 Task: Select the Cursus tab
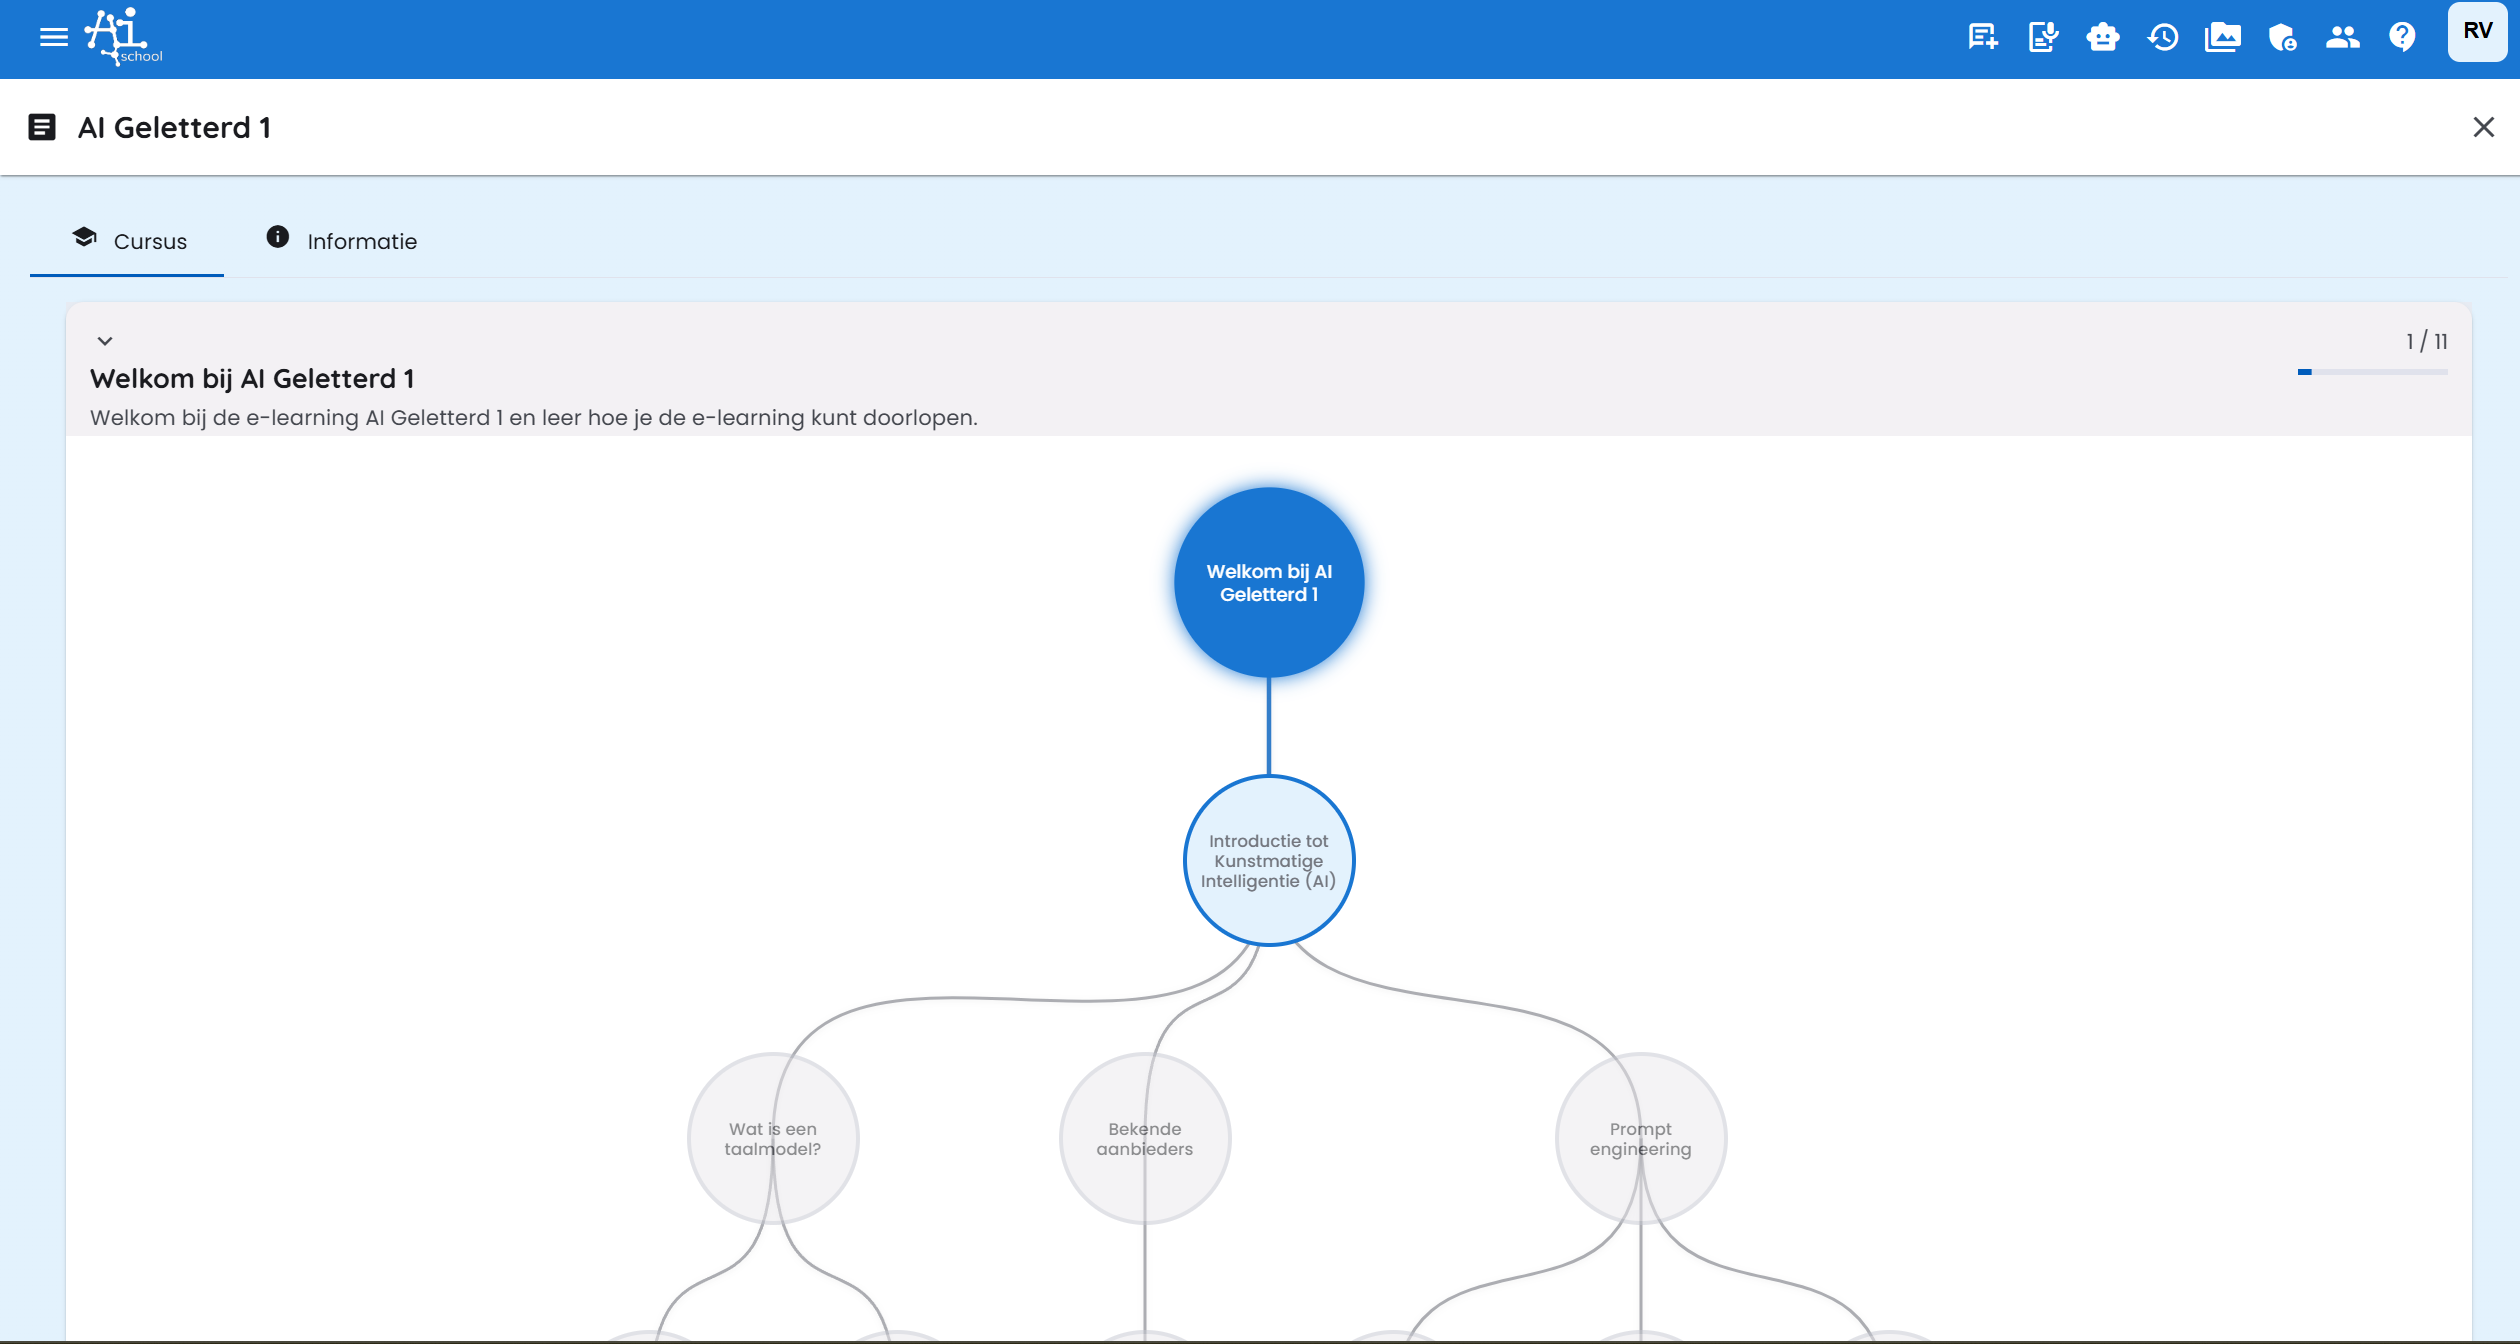(x=128, y=241)
